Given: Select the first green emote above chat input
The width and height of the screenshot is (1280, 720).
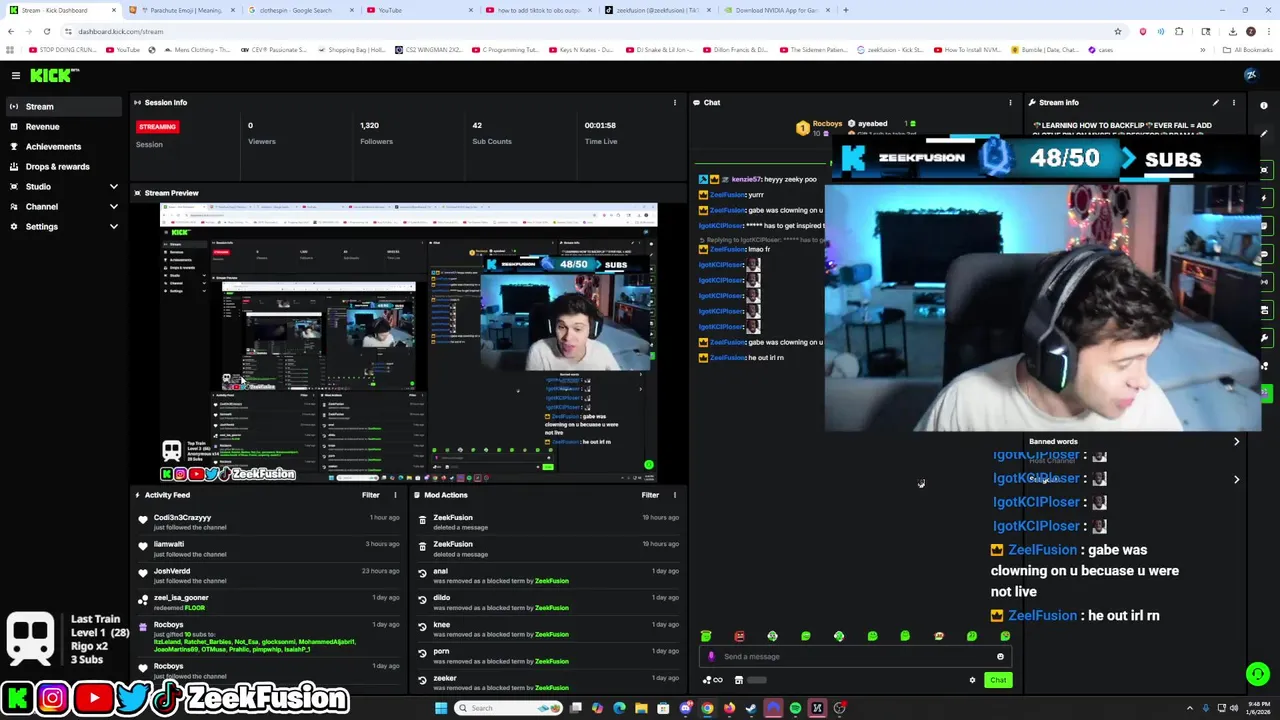Looking at the screenshot, I should tap(706, 636).
